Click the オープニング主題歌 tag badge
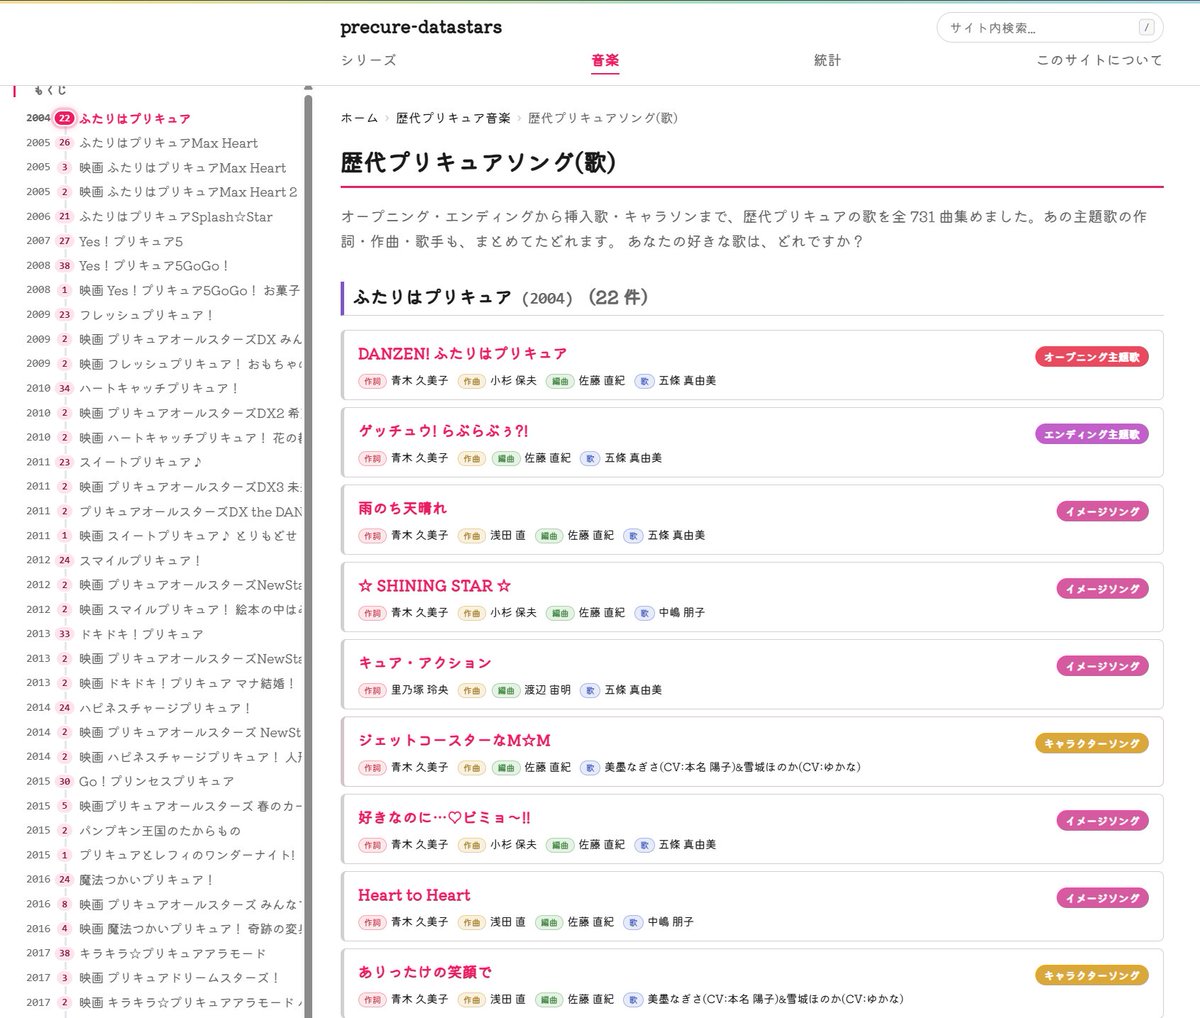This screenshot has height=1018, width=1200. pyautogui.click(x=1092, y=357)
